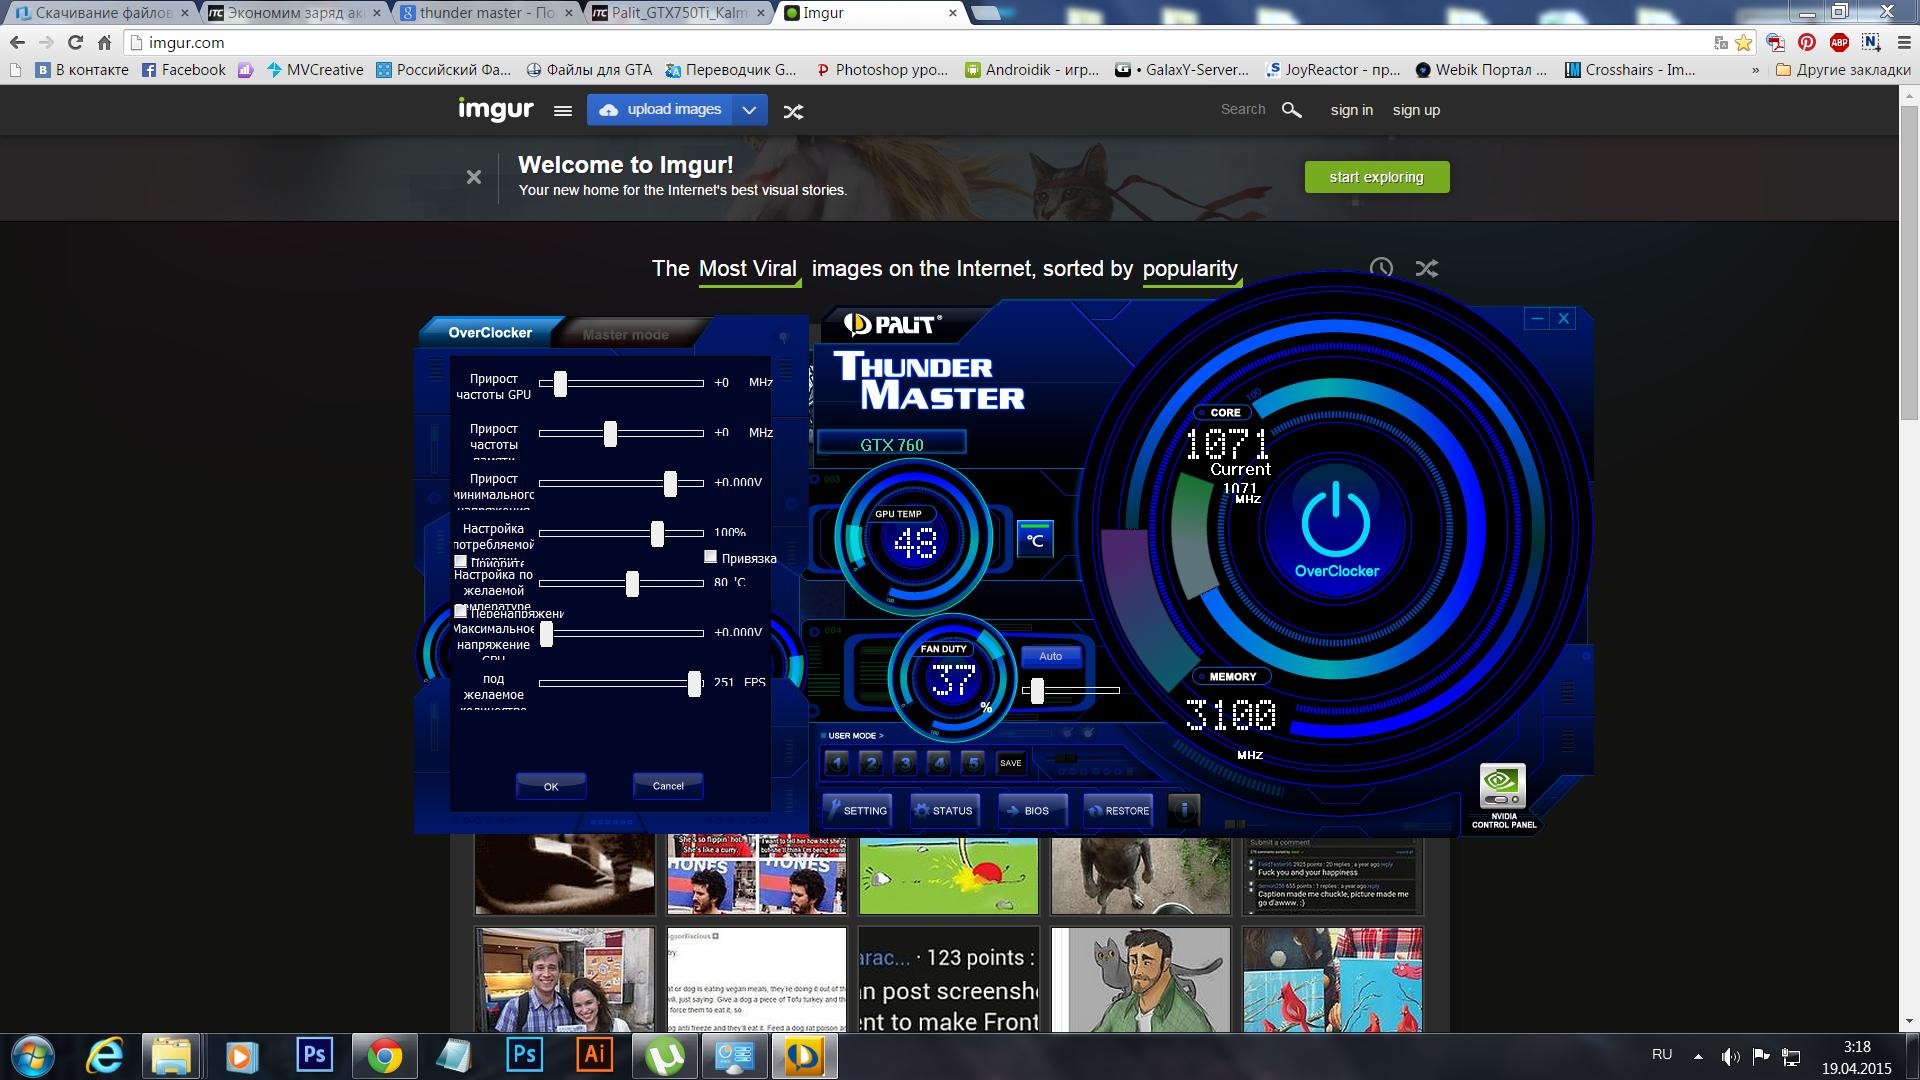Toggle the fan Auto button
Image resolution: width=1920 pixels, height=1080 pixels.
[1050, 656]
